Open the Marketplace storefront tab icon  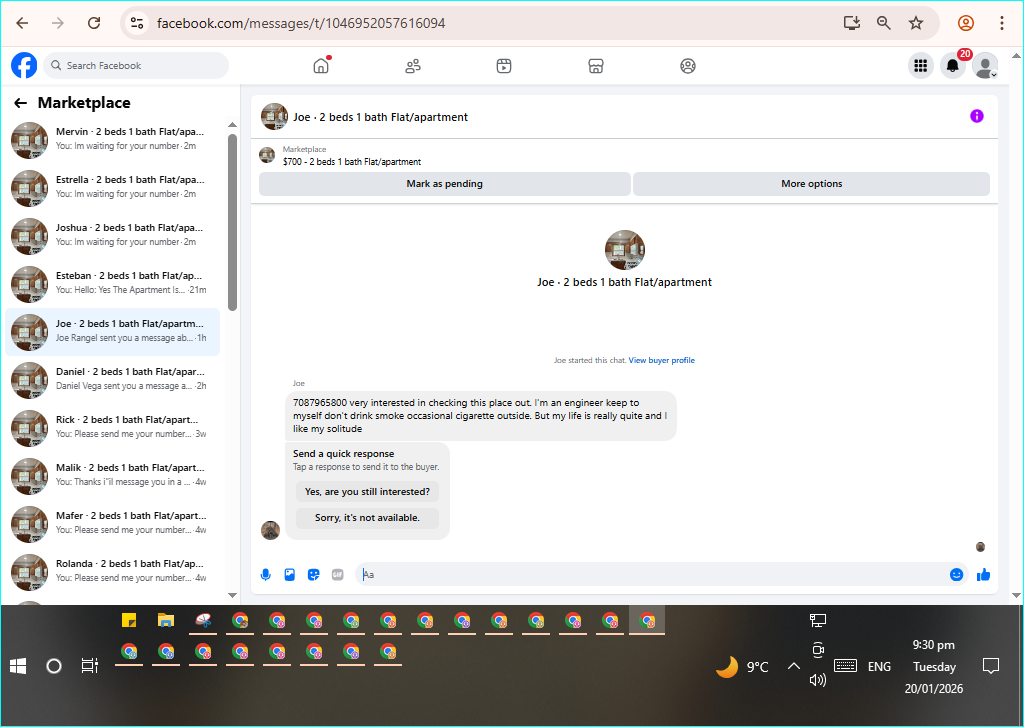596,66
